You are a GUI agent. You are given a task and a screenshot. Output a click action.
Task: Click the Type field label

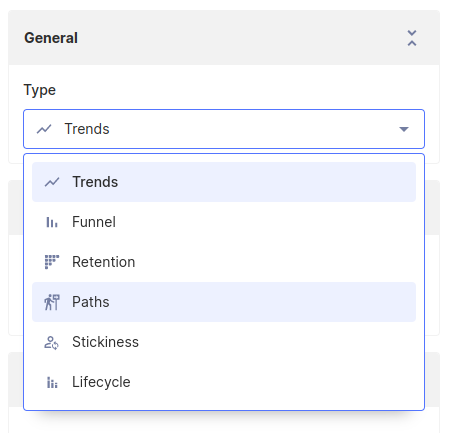40,90
